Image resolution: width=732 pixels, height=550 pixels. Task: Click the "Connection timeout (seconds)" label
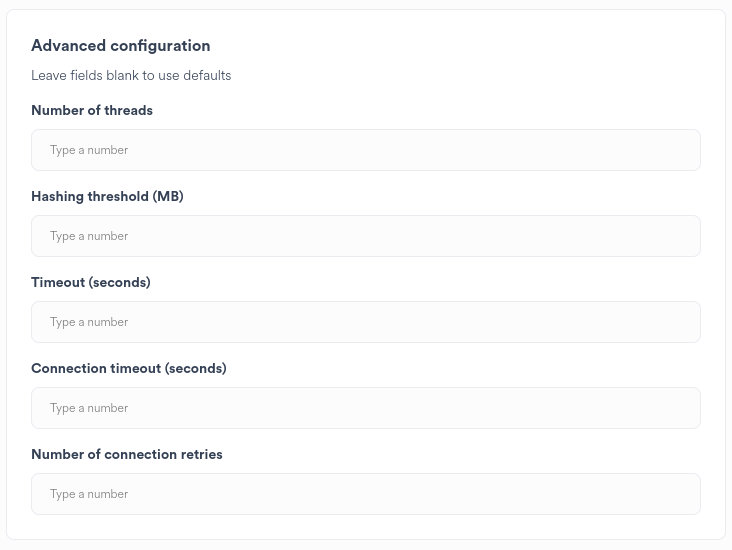point(129,368)
